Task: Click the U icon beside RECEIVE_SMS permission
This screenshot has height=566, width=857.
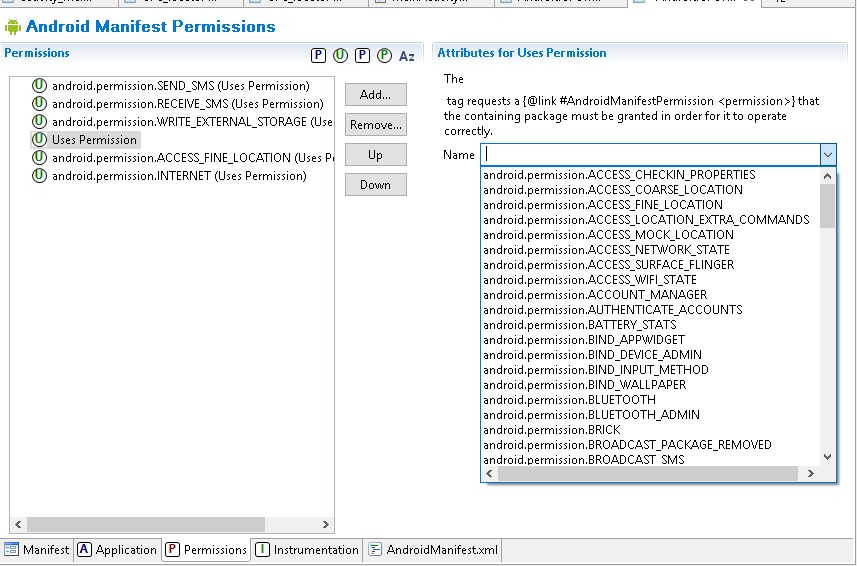Action: (39, 104)
